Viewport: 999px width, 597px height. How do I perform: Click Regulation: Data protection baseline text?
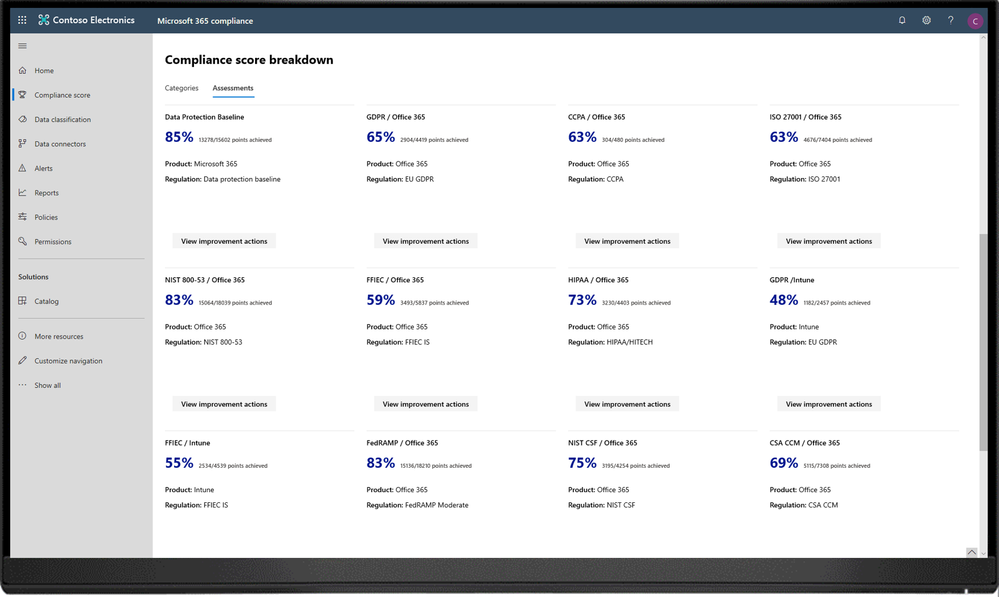222,180
